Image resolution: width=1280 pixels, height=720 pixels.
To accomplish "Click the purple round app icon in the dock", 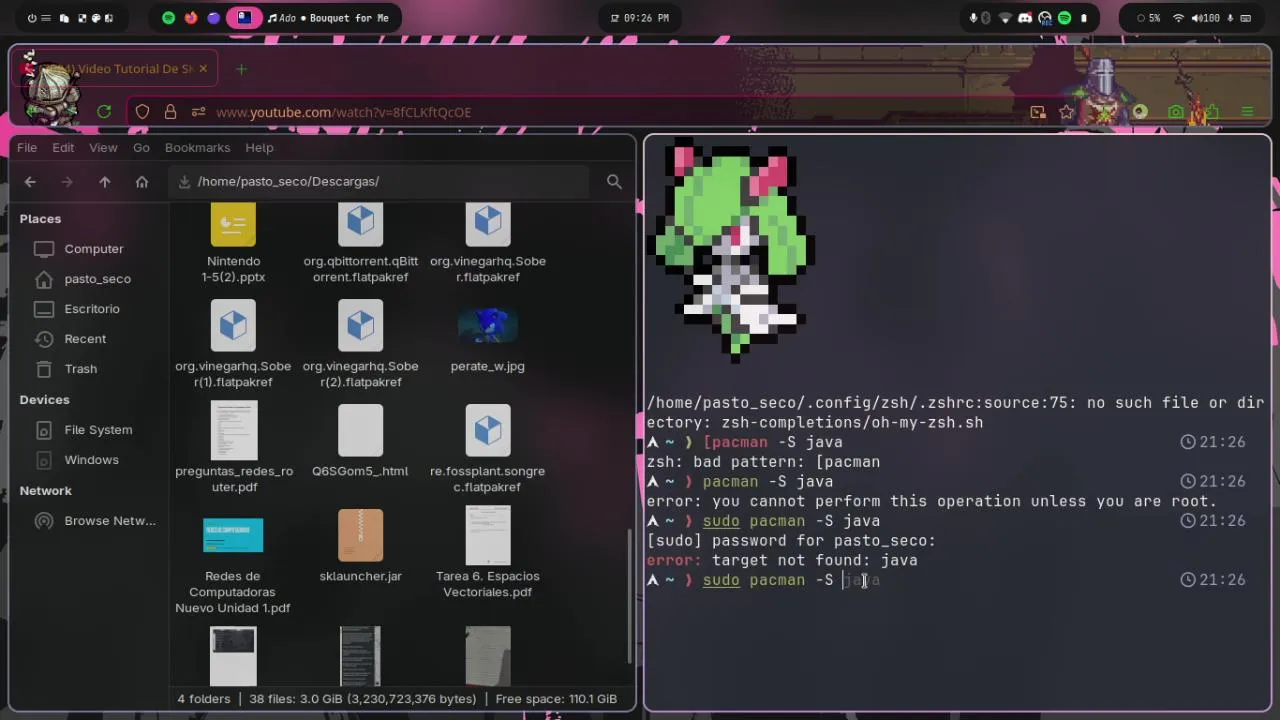I will click(214, 18).
